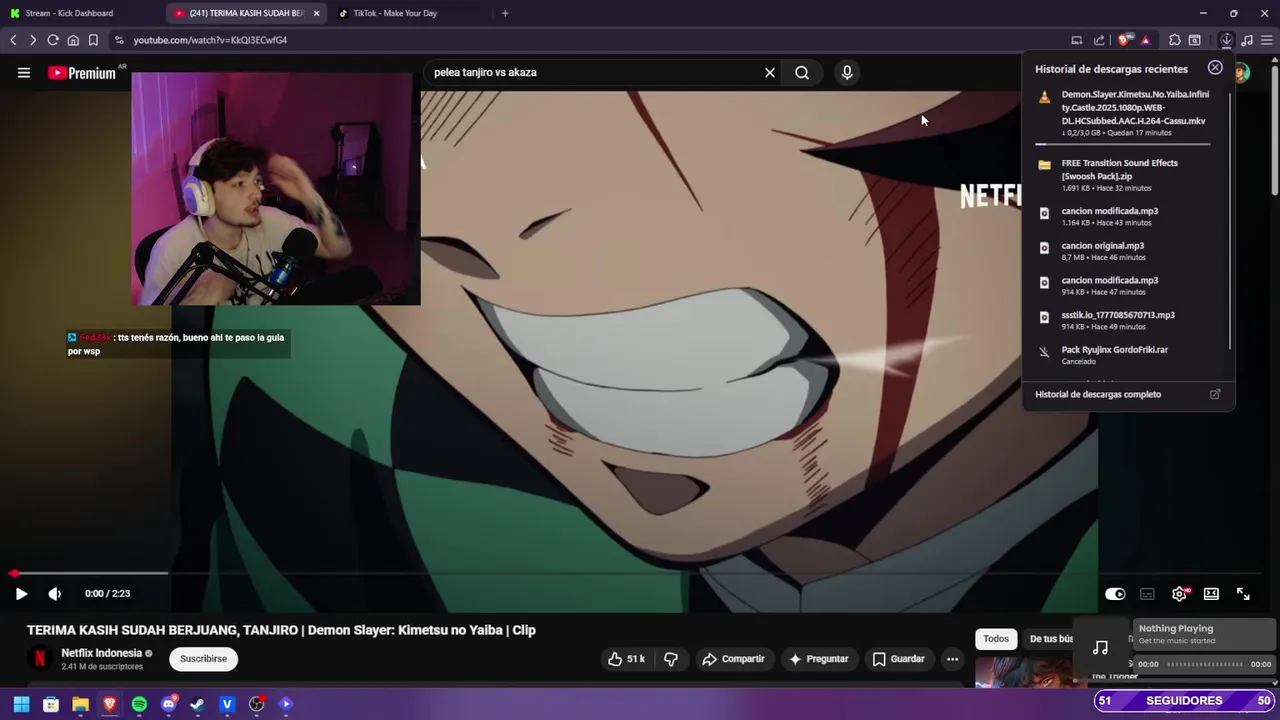
Task: Close the TERIMA KASIH YouTube tab
Action: pos(317,13)
